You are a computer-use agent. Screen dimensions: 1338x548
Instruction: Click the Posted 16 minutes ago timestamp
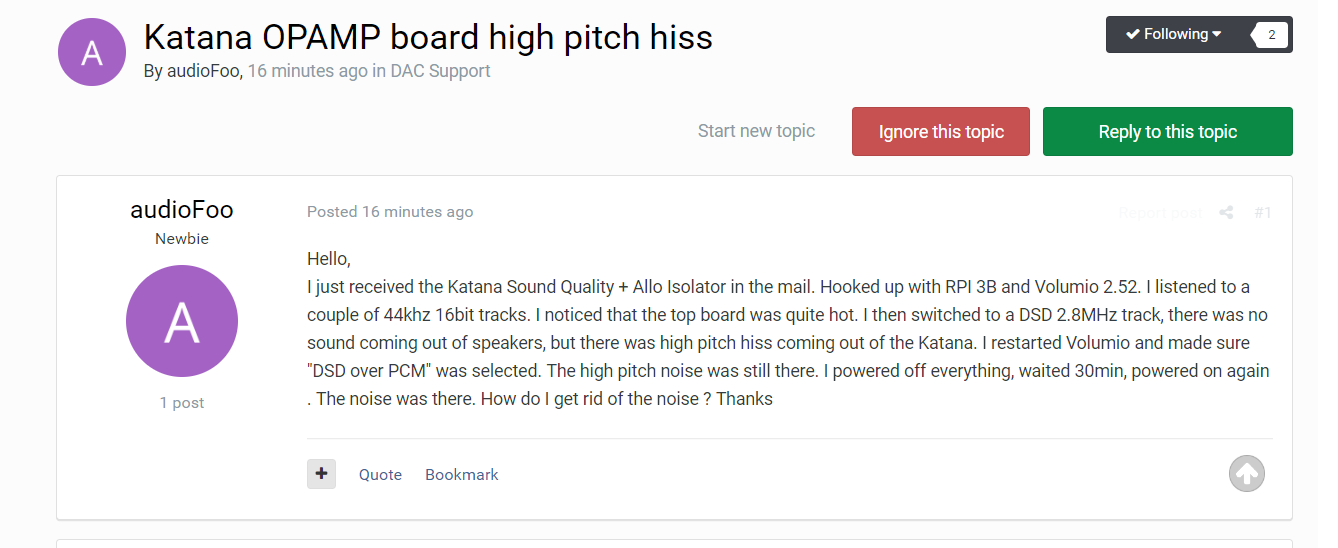[x=390, y=212]
